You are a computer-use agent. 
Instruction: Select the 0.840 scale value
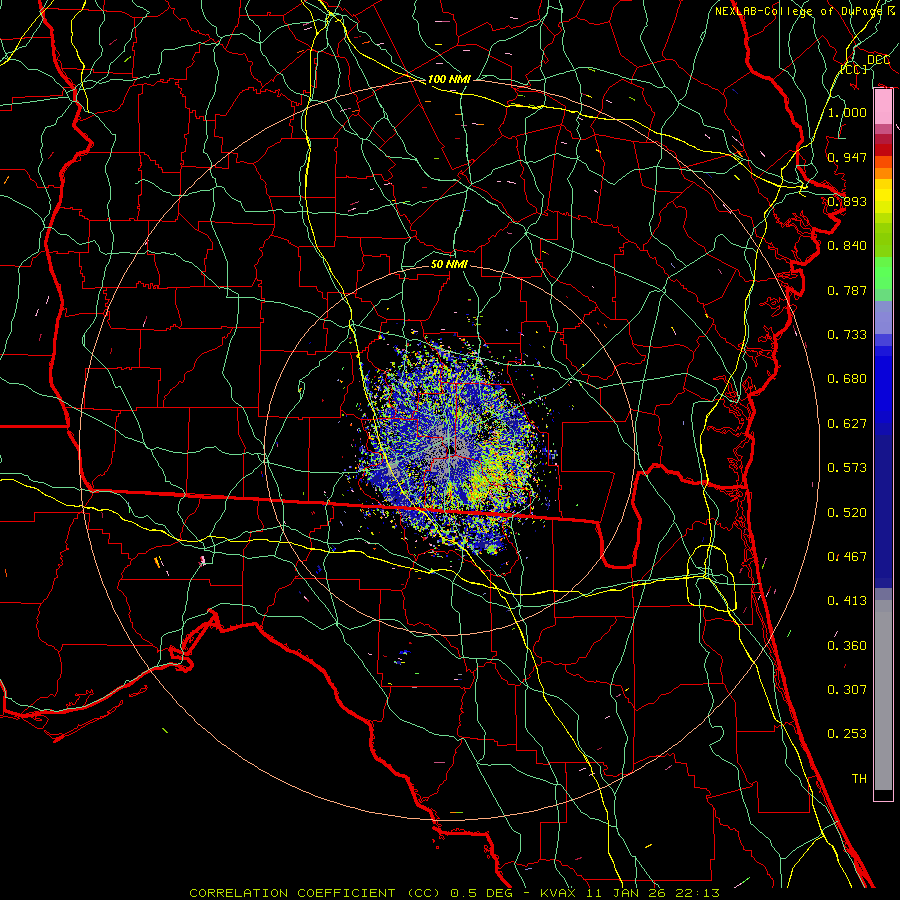pyautogui.click(x=847, y=246)
